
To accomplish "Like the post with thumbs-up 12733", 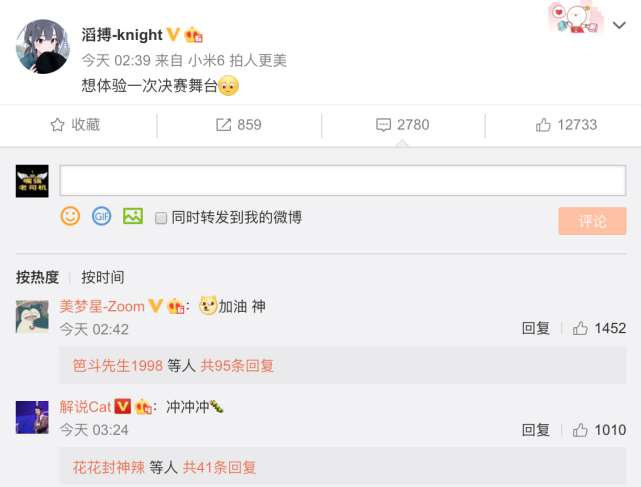I will (x=543, y=125).
